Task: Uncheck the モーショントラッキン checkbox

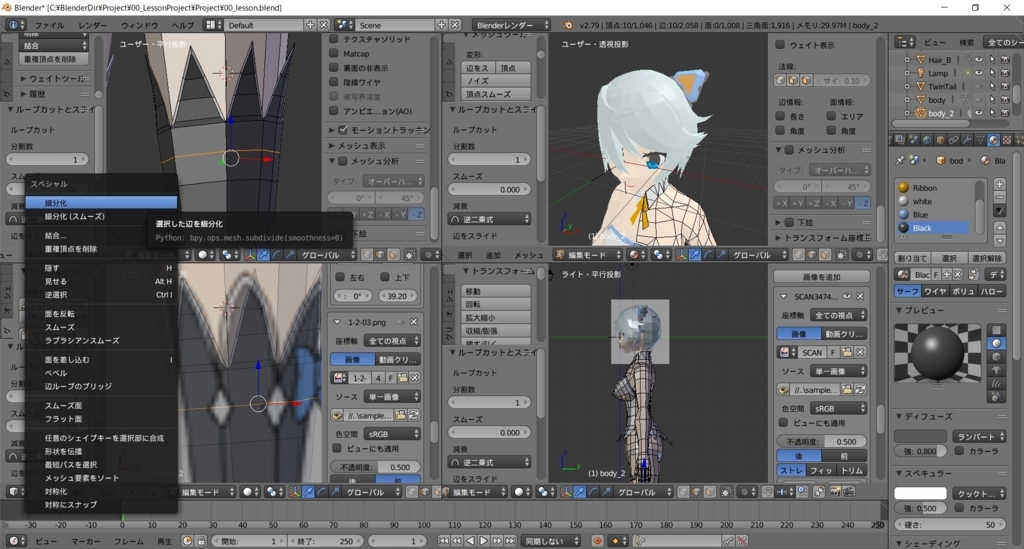Action: [x=343, y=130]
